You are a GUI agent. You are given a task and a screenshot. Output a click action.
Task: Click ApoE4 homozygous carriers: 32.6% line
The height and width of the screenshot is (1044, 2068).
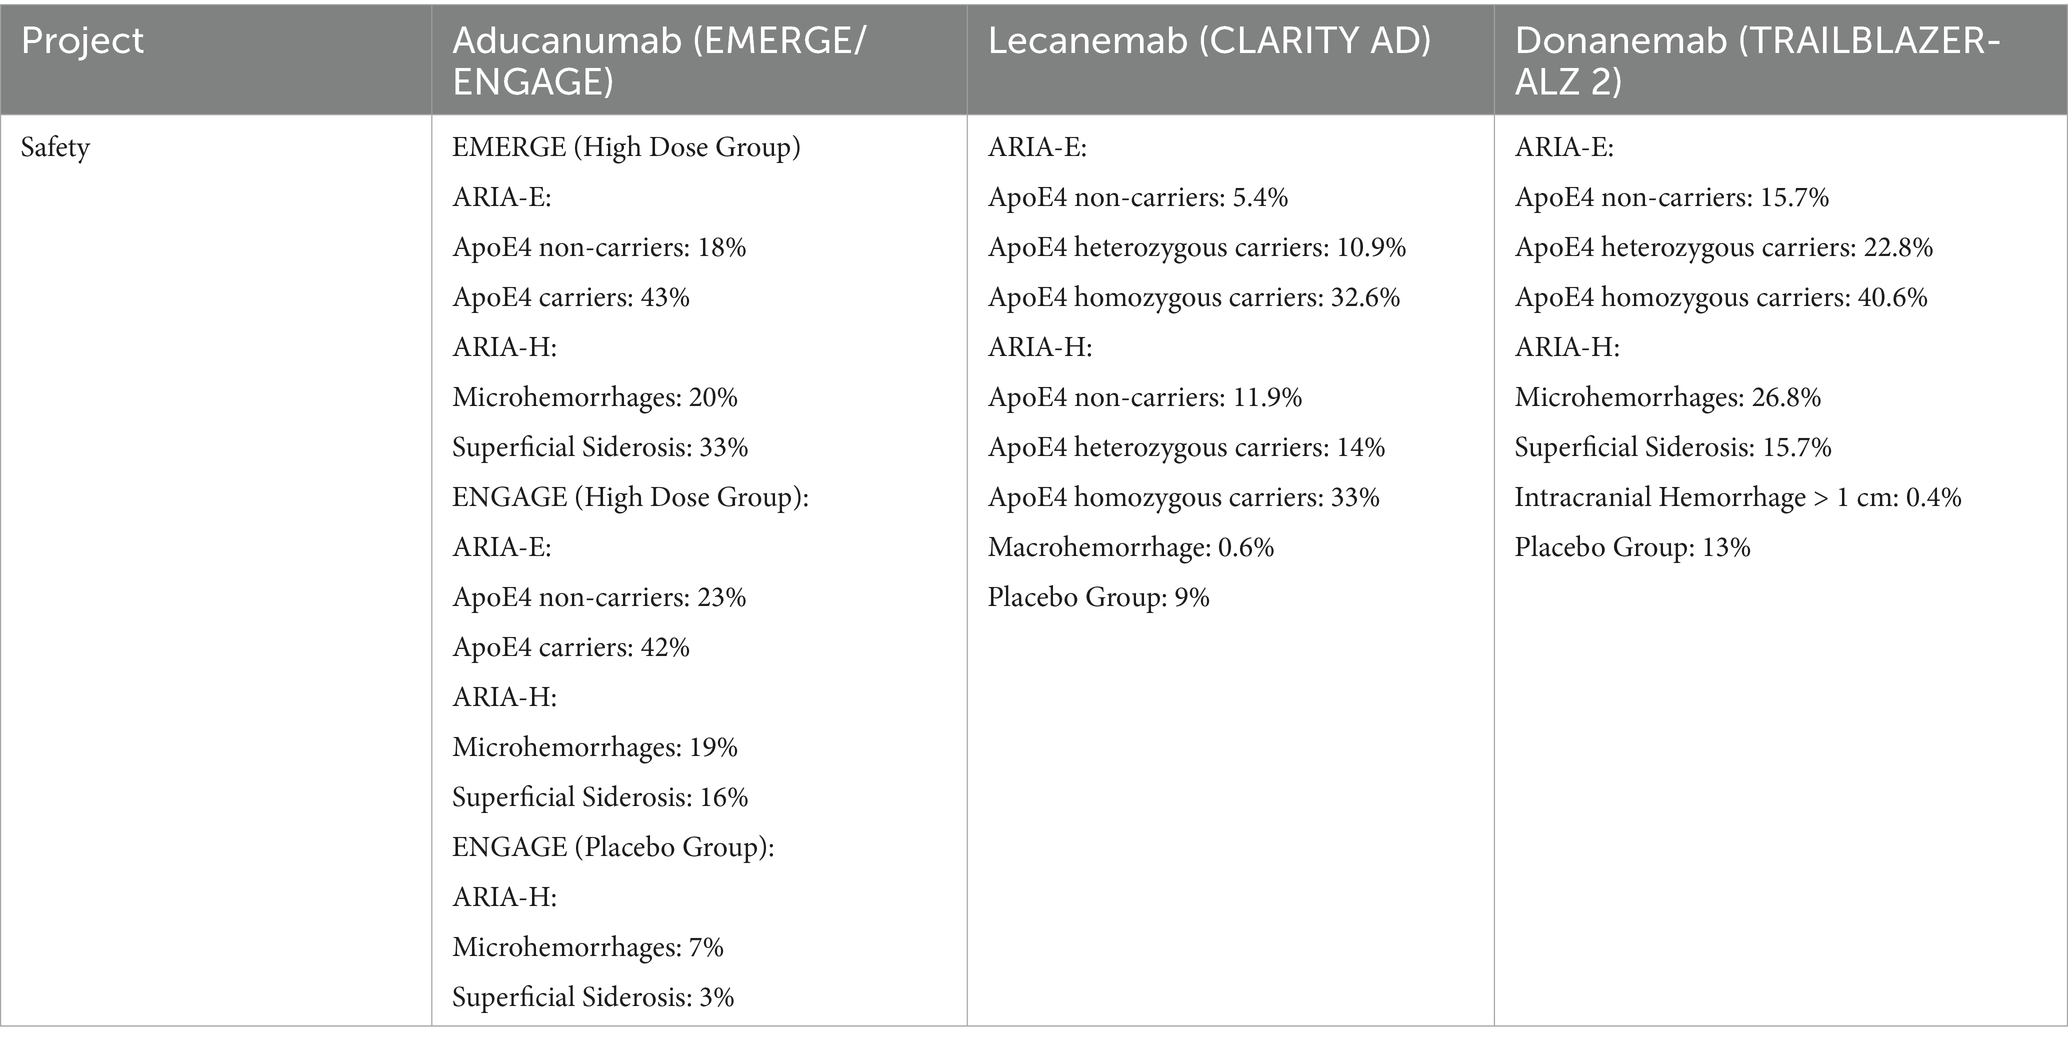tap(1194, 297)
